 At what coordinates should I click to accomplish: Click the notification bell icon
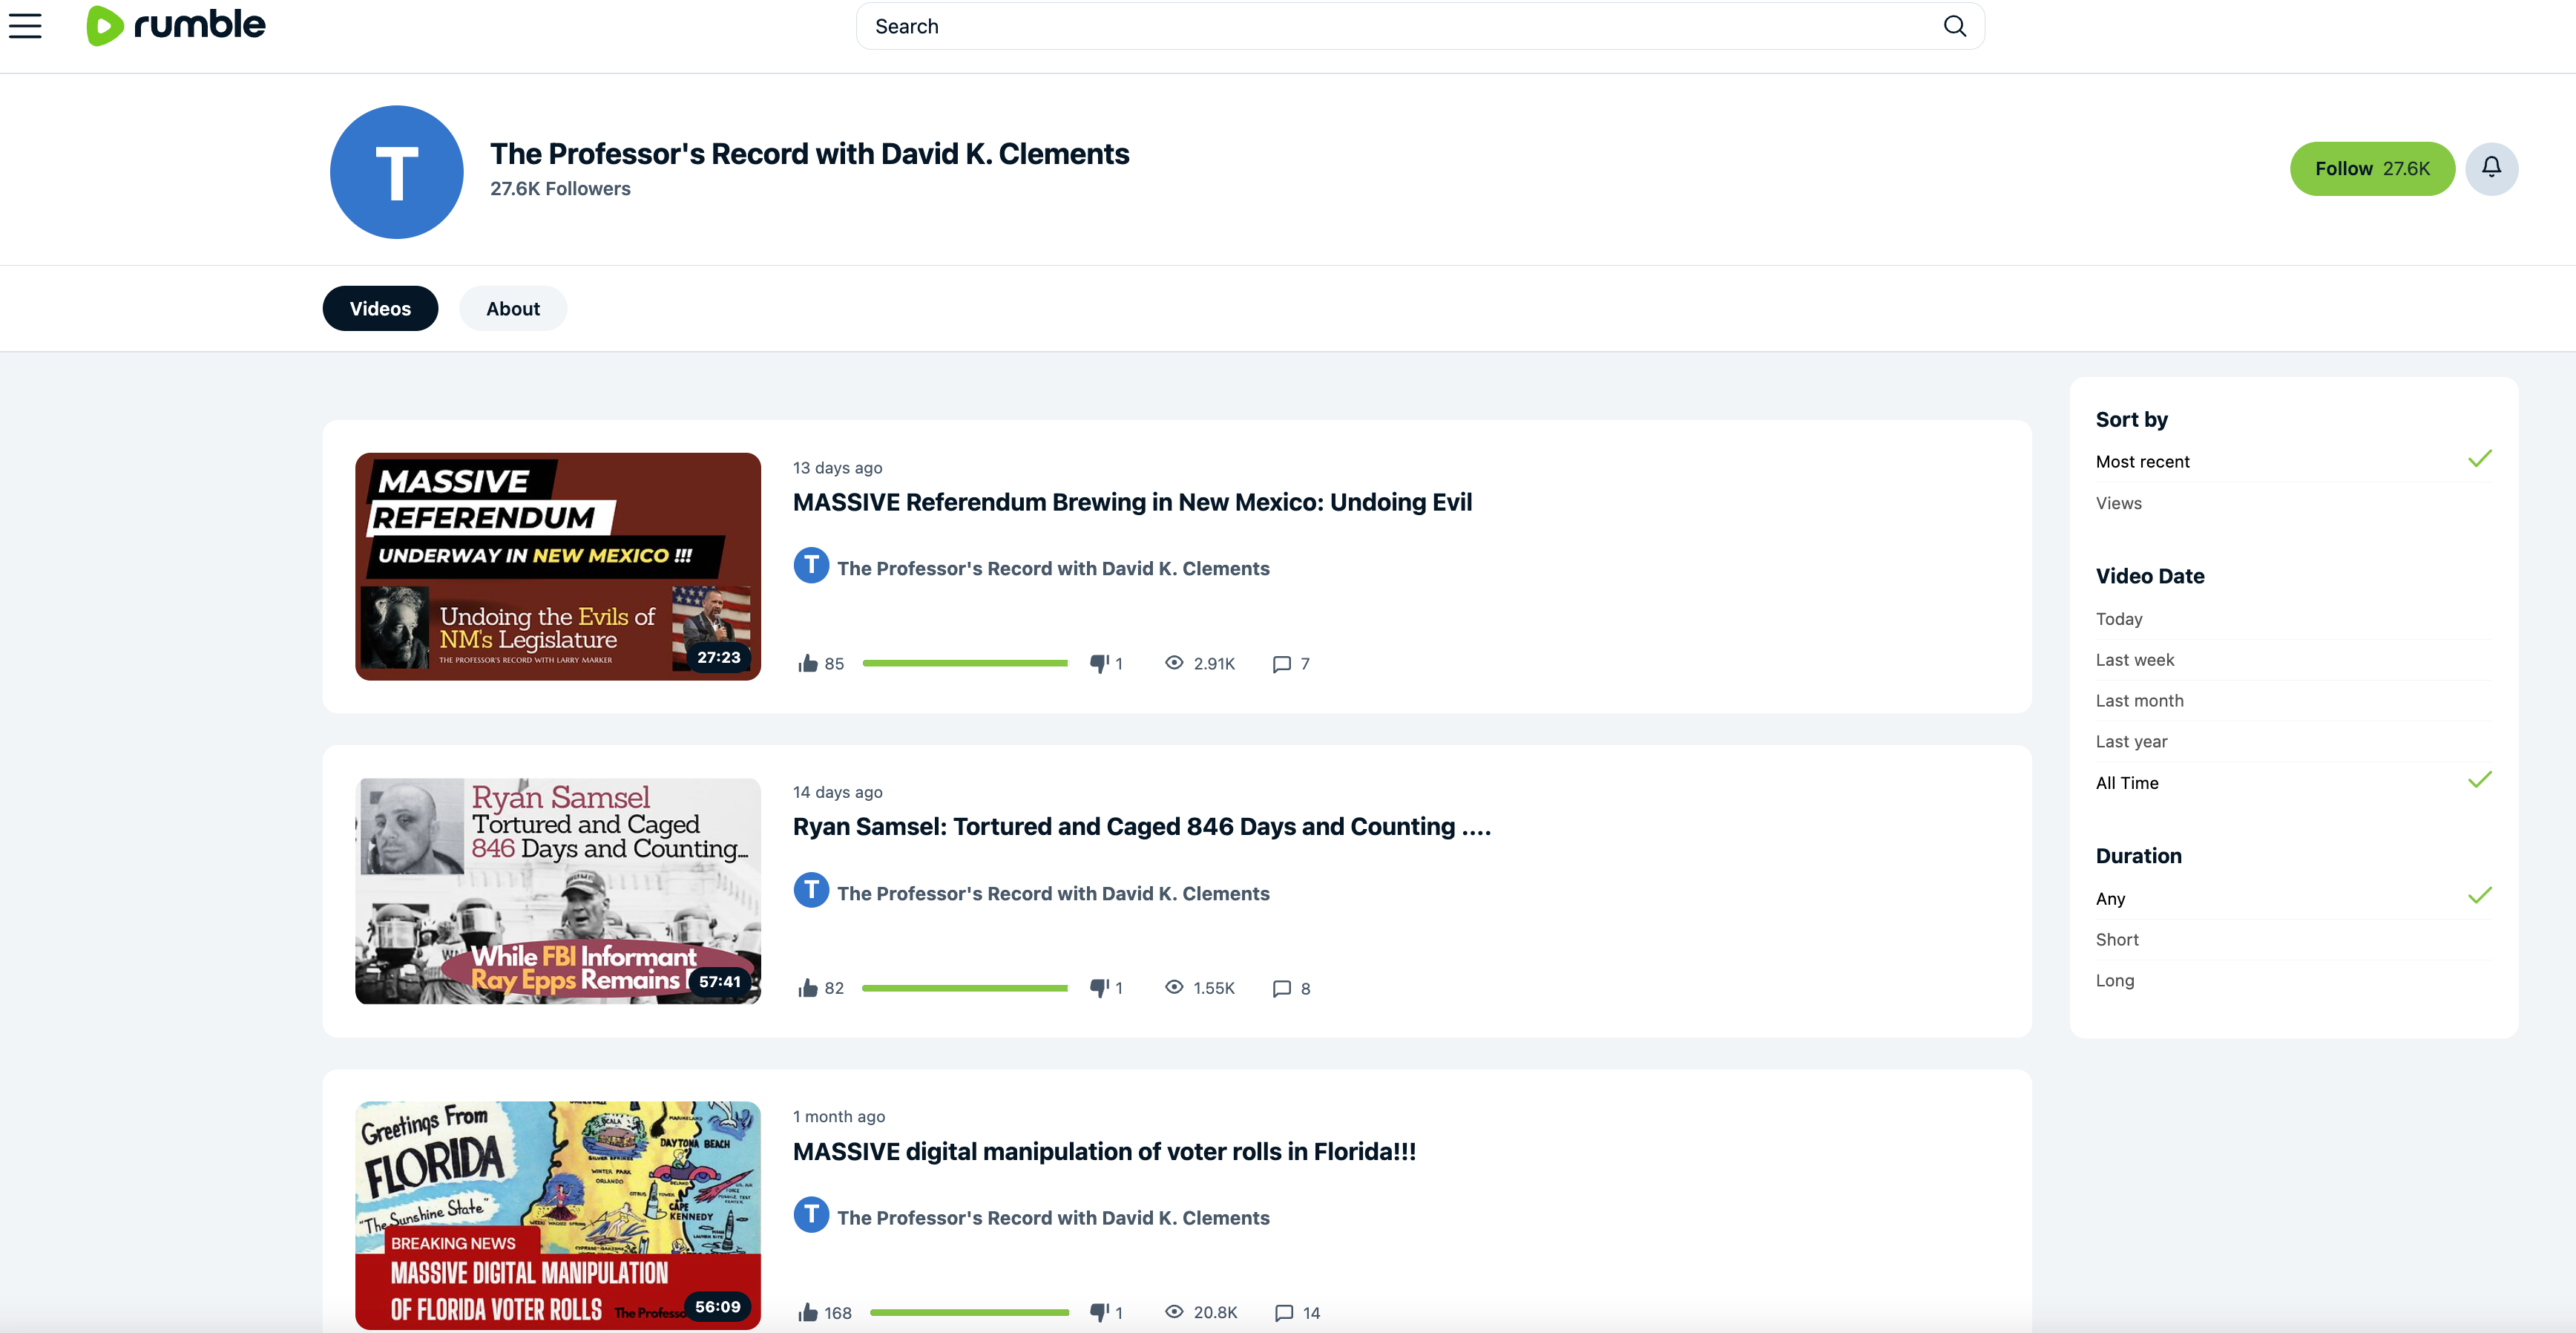coord(2491,168)
